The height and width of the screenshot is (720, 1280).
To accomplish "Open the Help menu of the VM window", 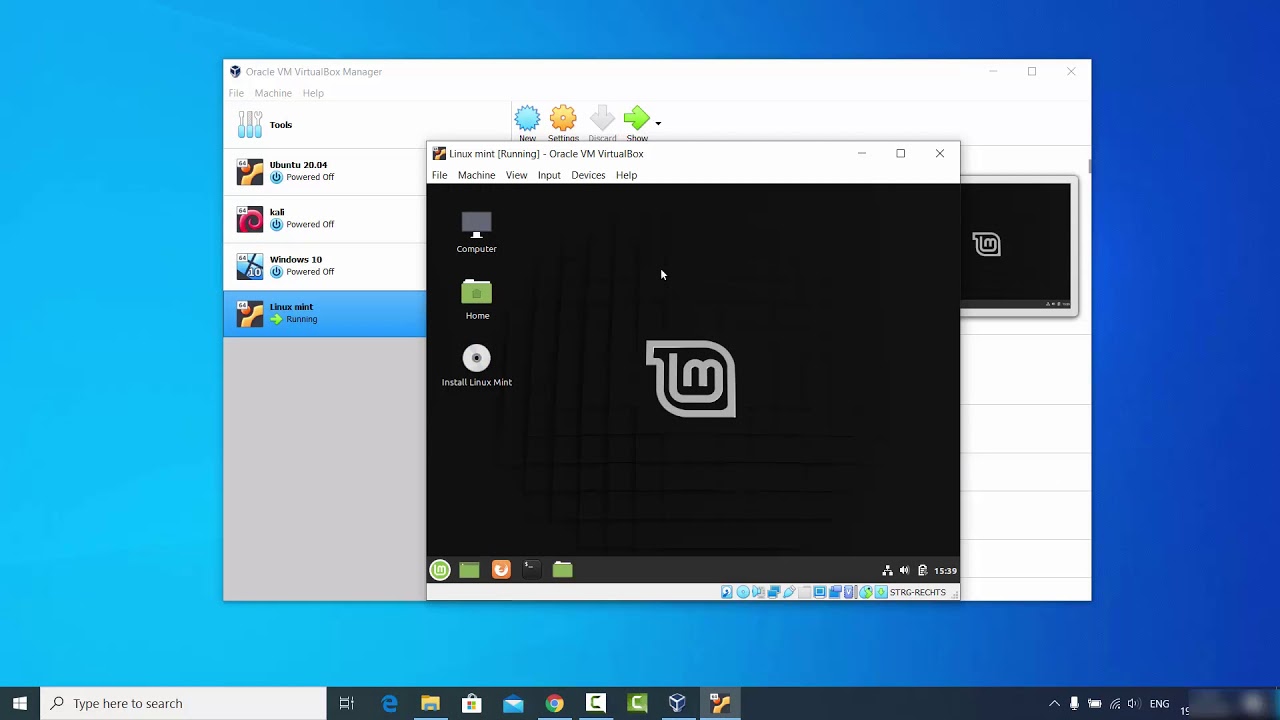I will point(626,175).
